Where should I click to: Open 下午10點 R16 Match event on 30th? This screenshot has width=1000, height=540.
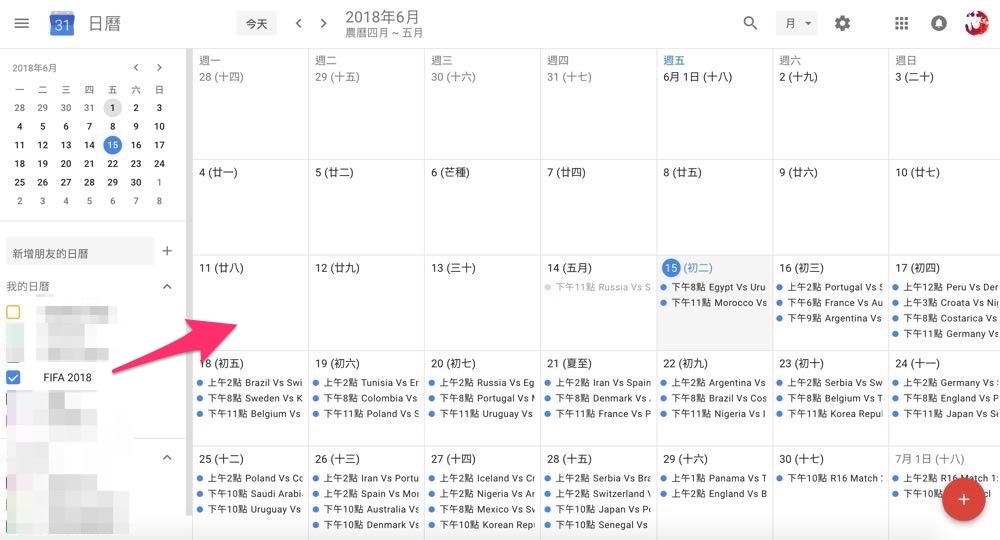pyautogui.click(x=830, y=478)
